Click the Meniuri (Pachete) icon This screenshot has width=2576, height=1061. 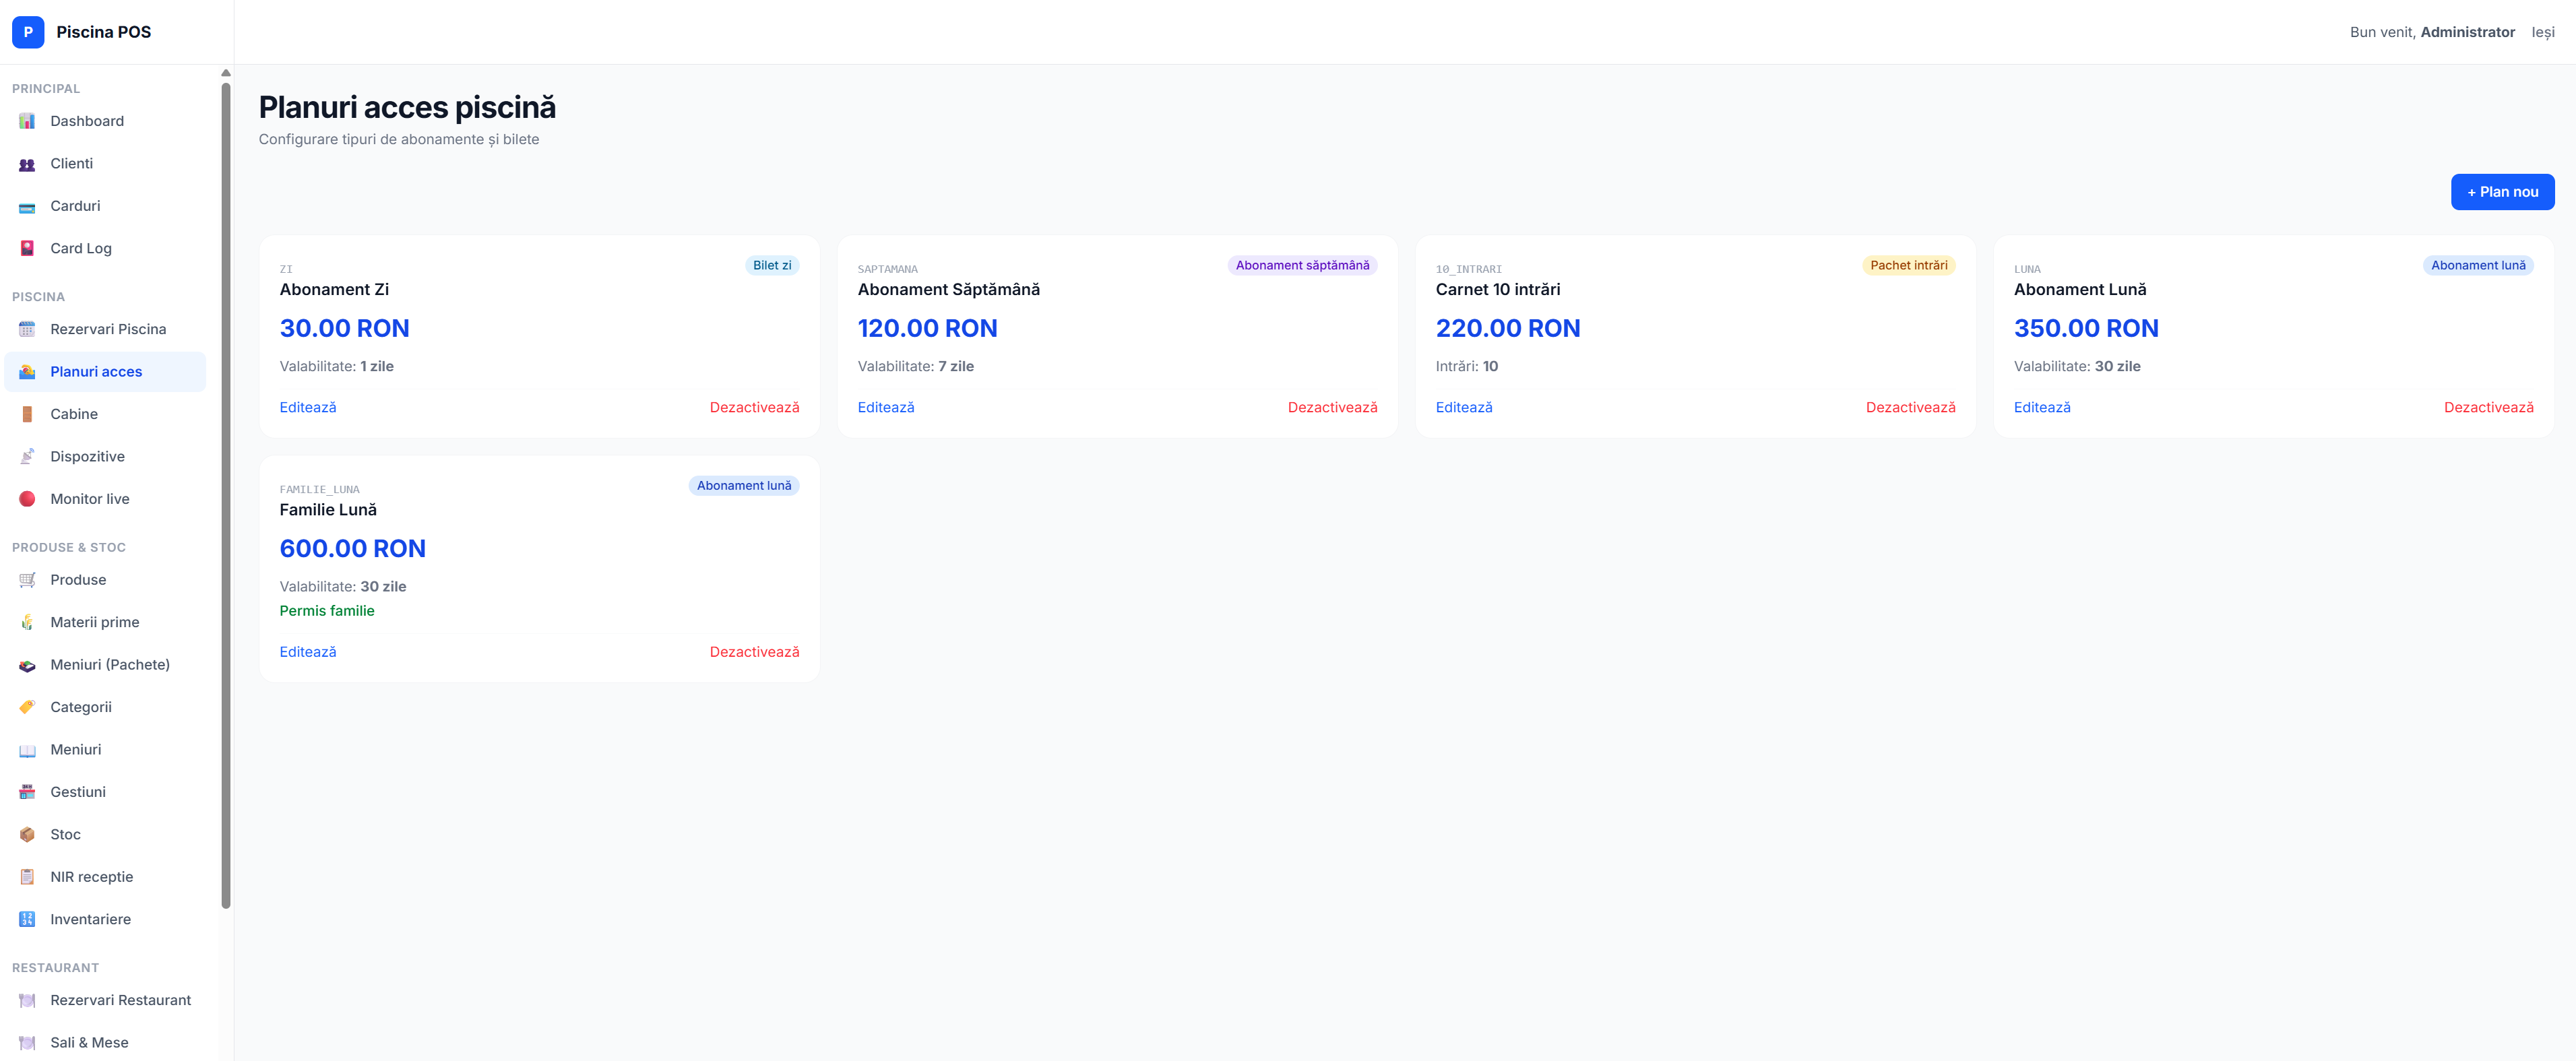coord(27,665)
